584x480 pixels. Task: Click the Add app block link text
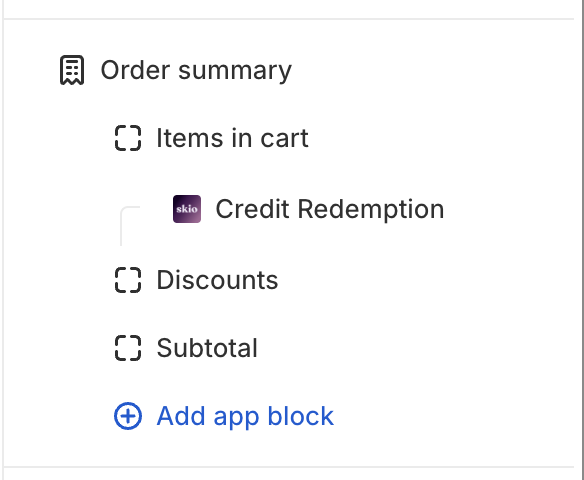[x=245, y=416]
